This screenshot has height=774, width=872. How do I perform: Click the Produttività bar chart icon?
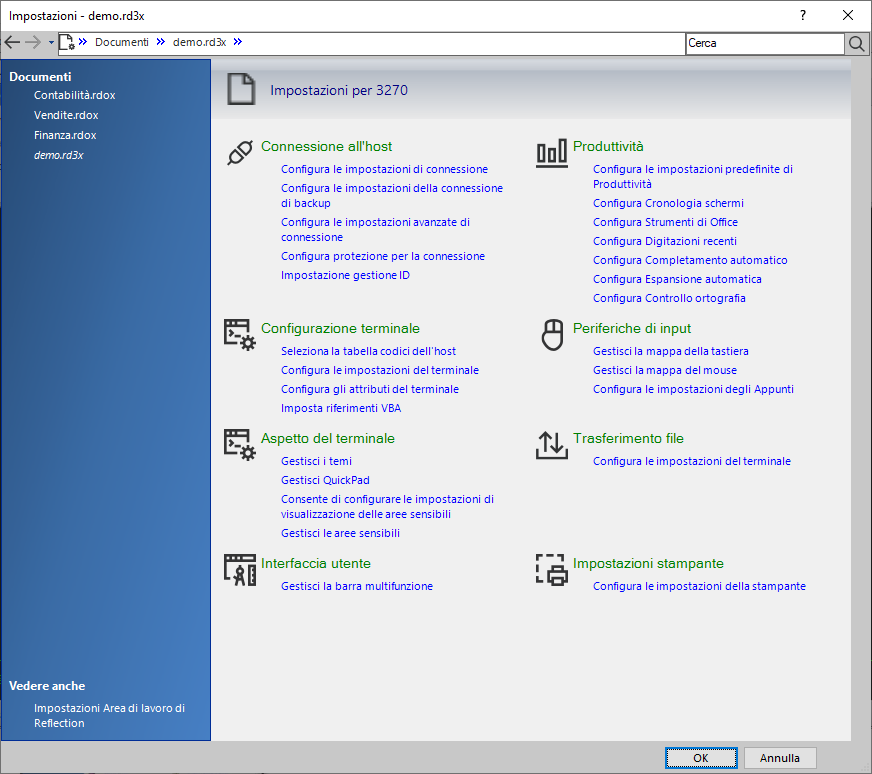[x=551, y=153]
